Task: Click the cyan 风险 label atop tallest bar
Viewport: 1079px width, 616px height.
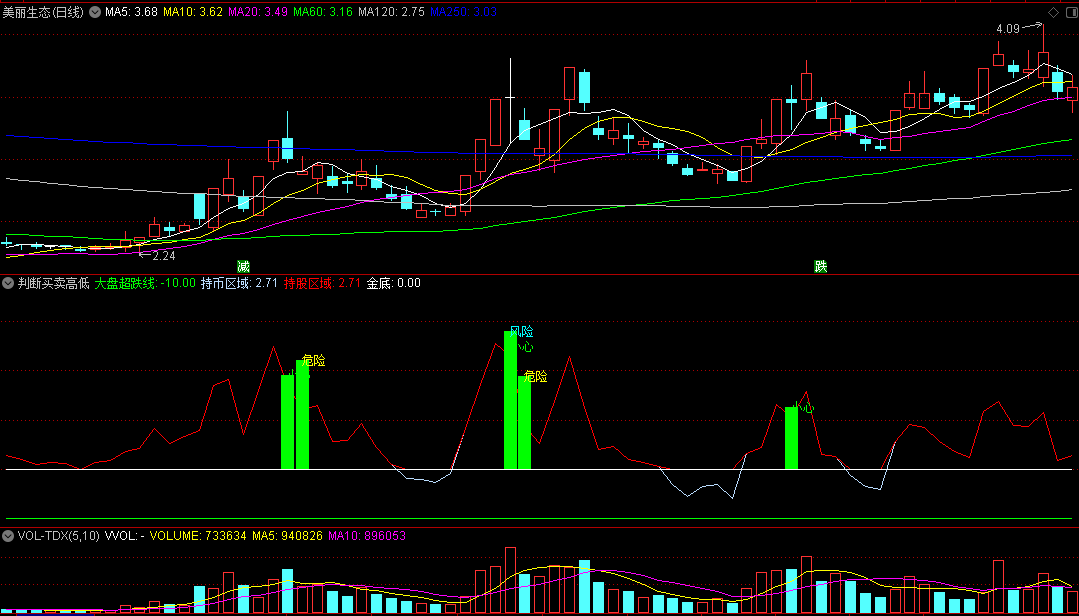Action: [x=521, y=331]
